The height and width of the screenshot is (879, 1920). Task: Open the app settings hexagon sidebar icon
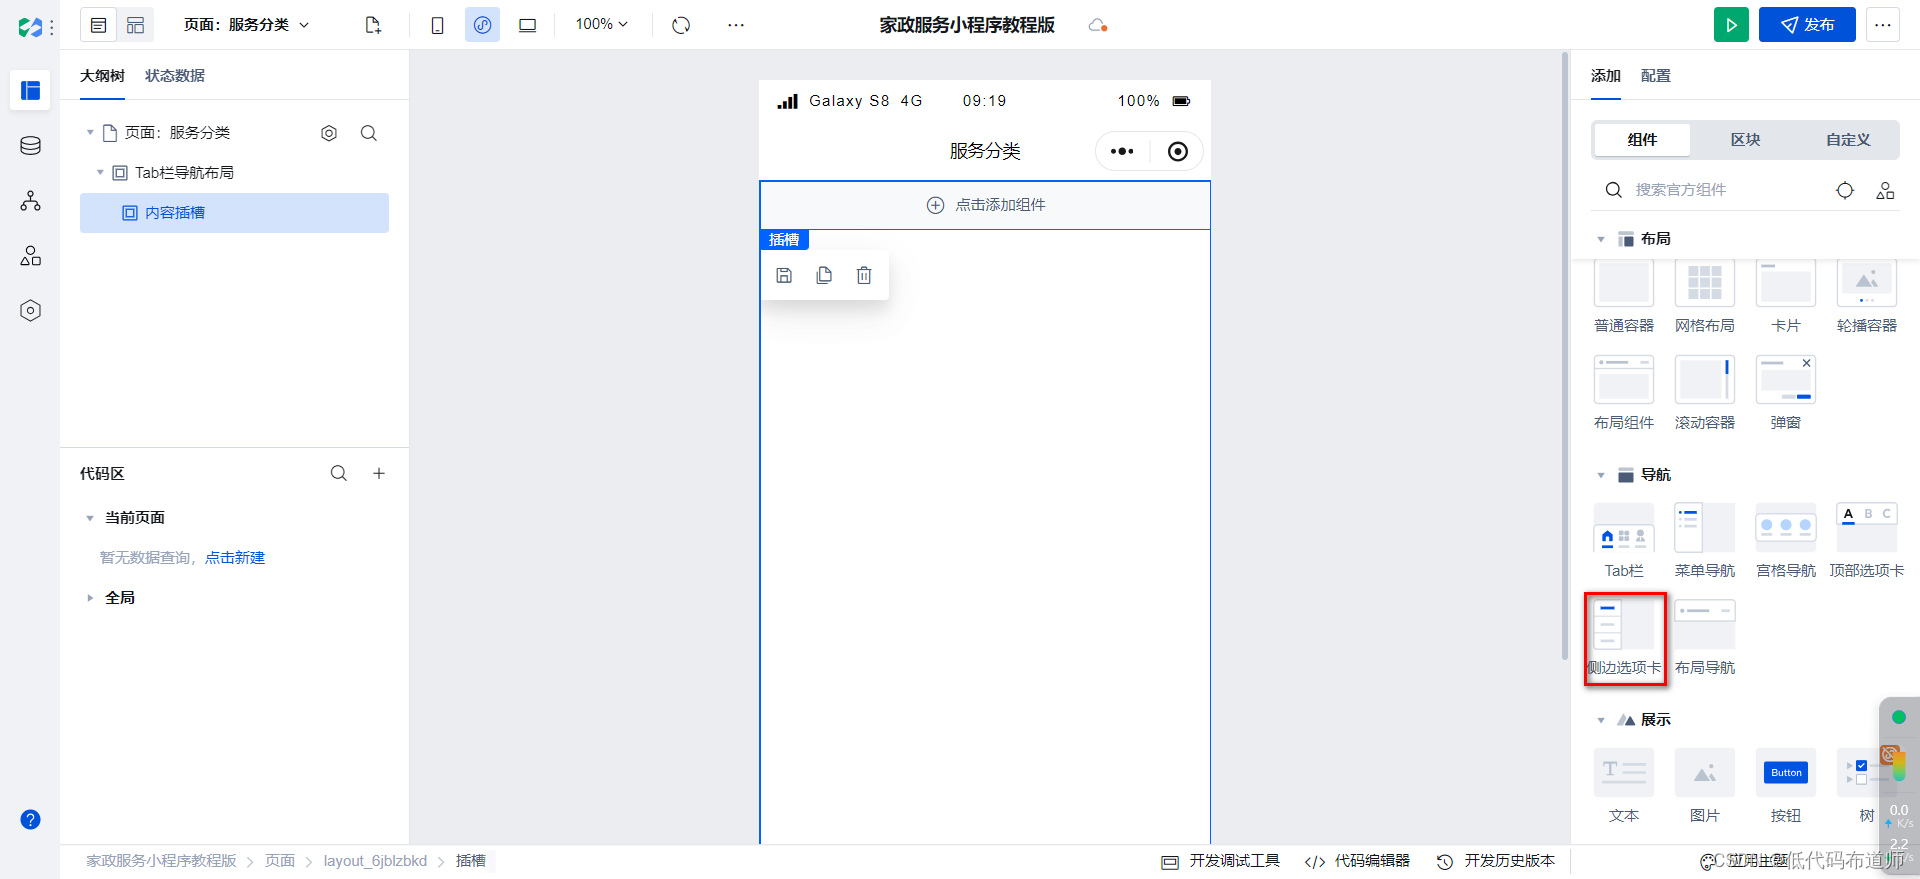tap(30, 311)
